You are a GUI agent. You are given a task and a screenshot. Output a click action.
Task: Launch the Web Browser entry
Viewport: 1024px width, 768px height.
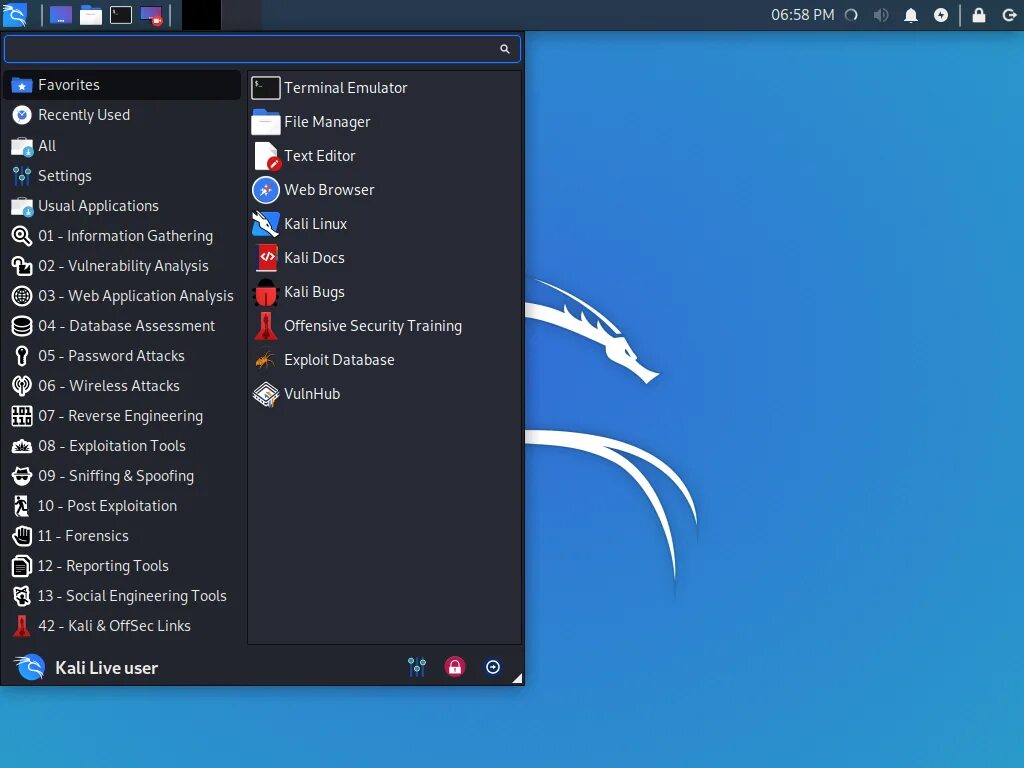pyautogui.click(x=385, y=189)
